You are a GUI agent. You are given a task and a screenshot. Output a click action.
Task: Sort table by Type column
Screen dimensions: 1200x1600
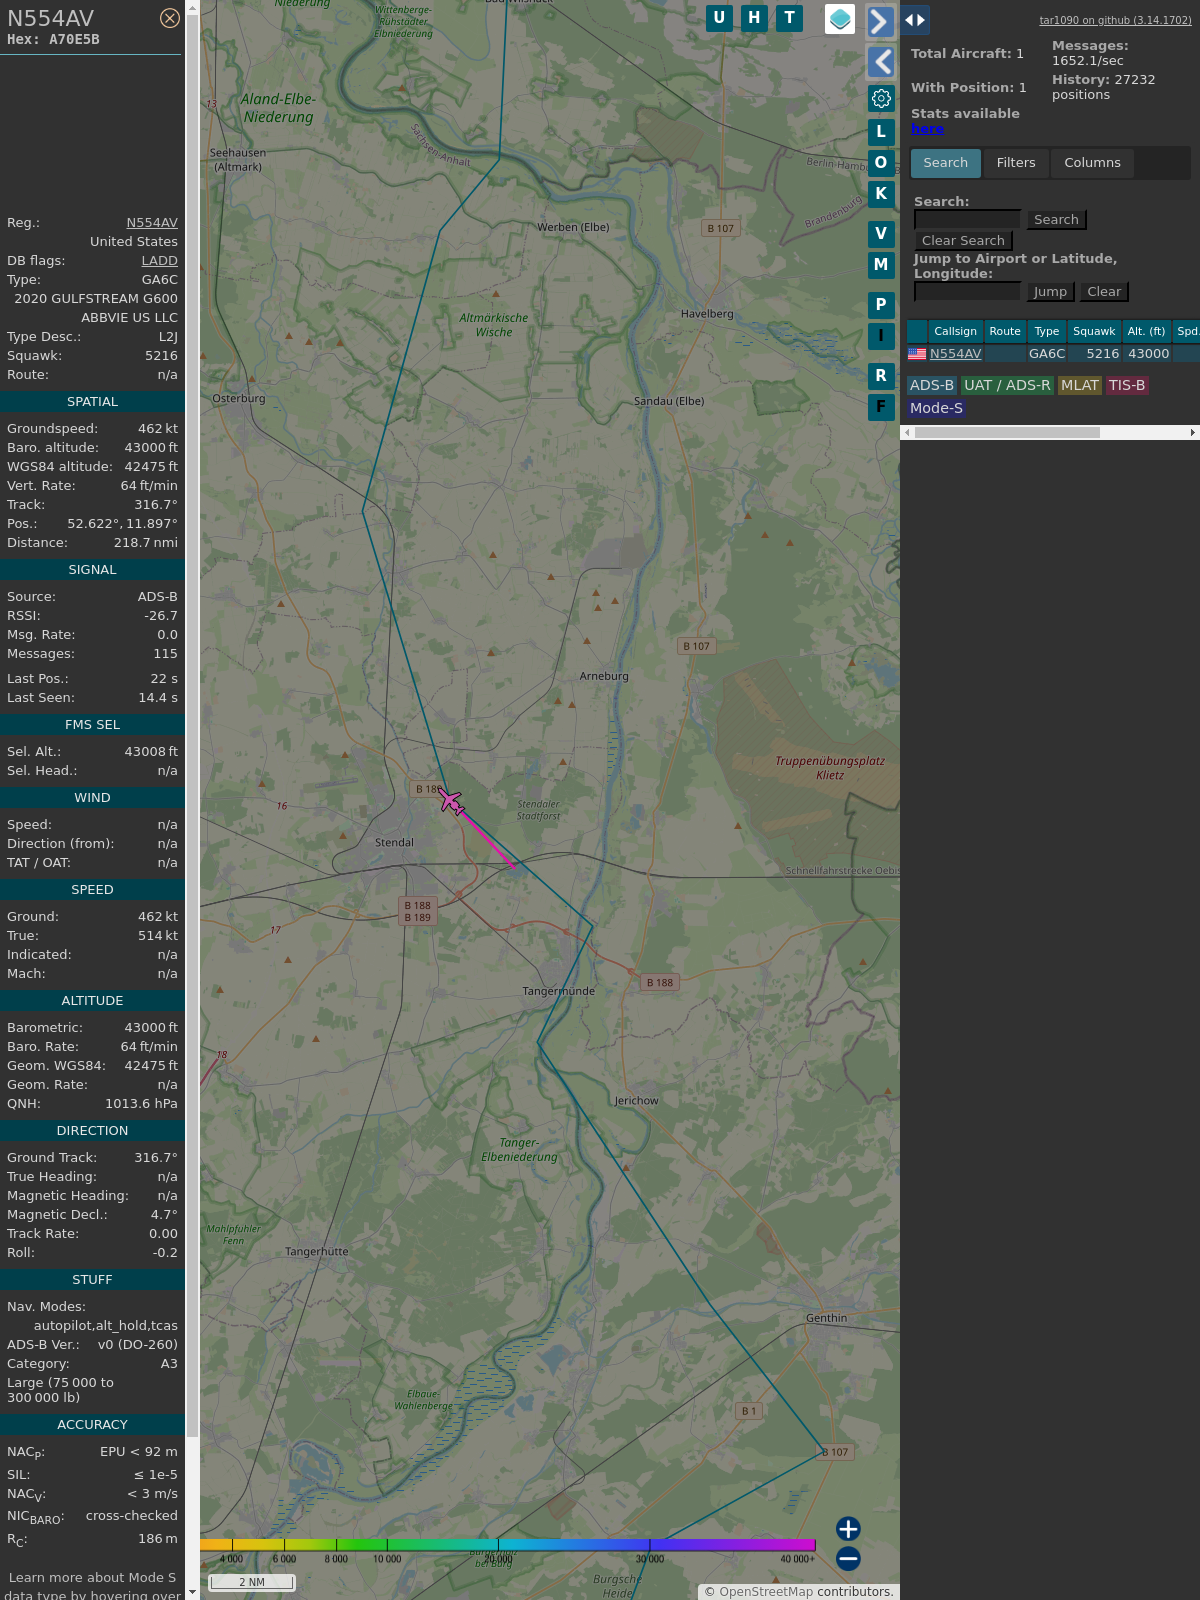1046,331
